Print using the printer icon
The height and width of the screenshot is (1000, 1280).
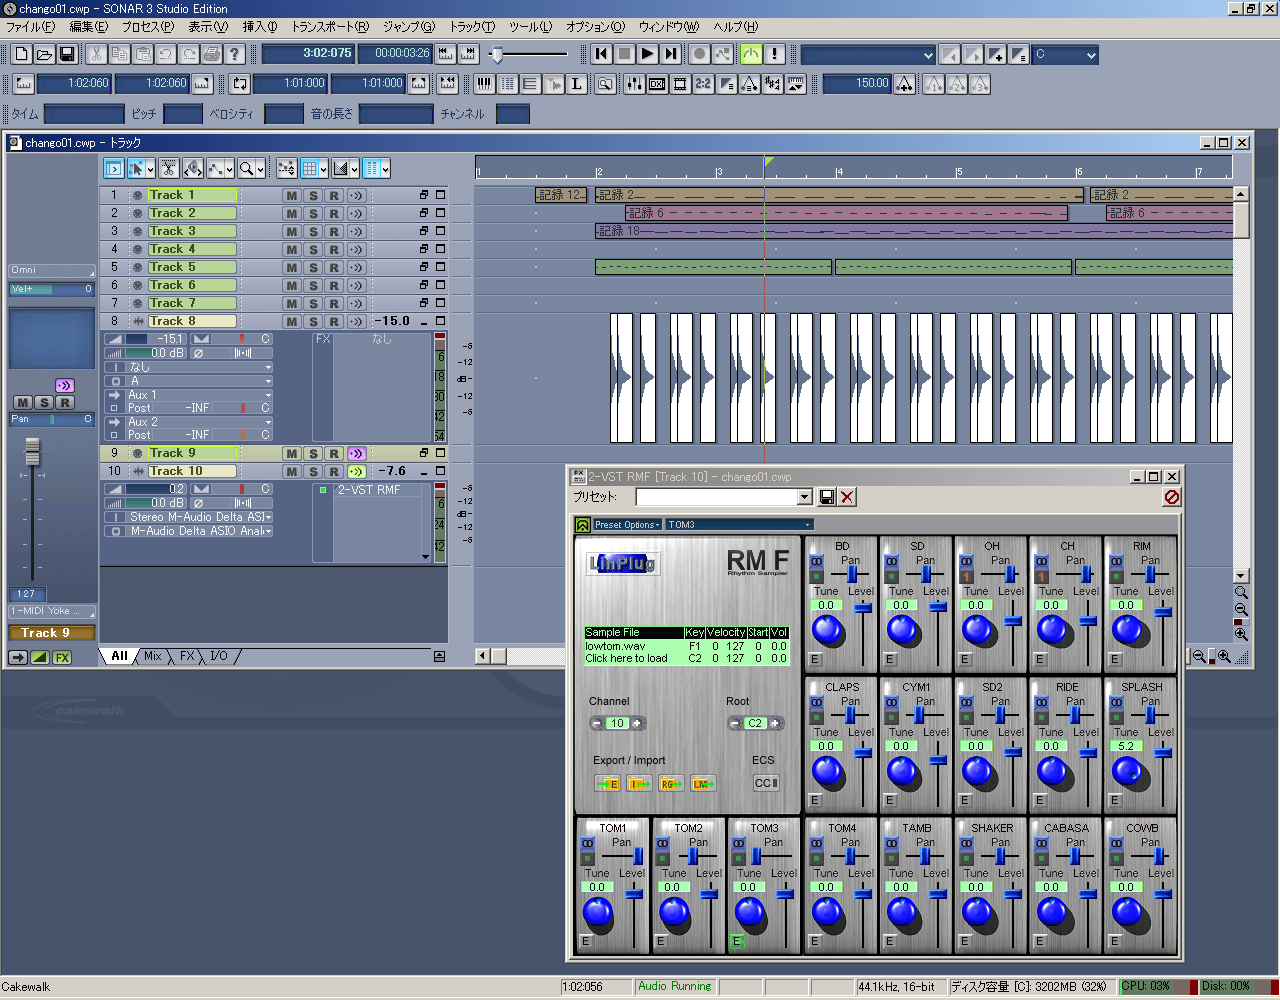tap(212, 54)
